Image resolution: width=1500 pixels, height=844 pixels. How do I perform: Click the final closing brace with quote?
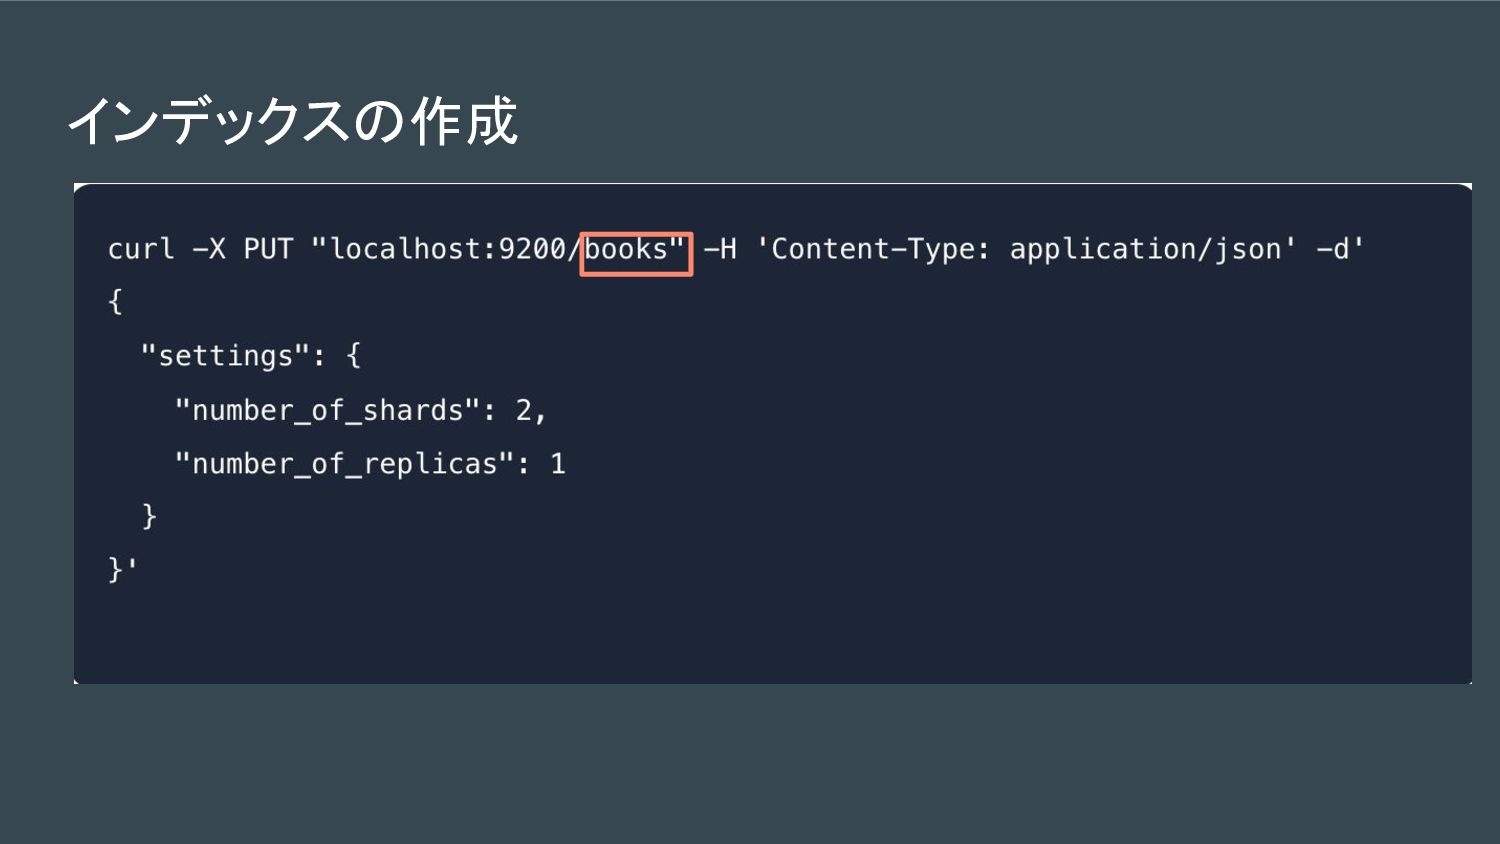(x=122, y=569)
